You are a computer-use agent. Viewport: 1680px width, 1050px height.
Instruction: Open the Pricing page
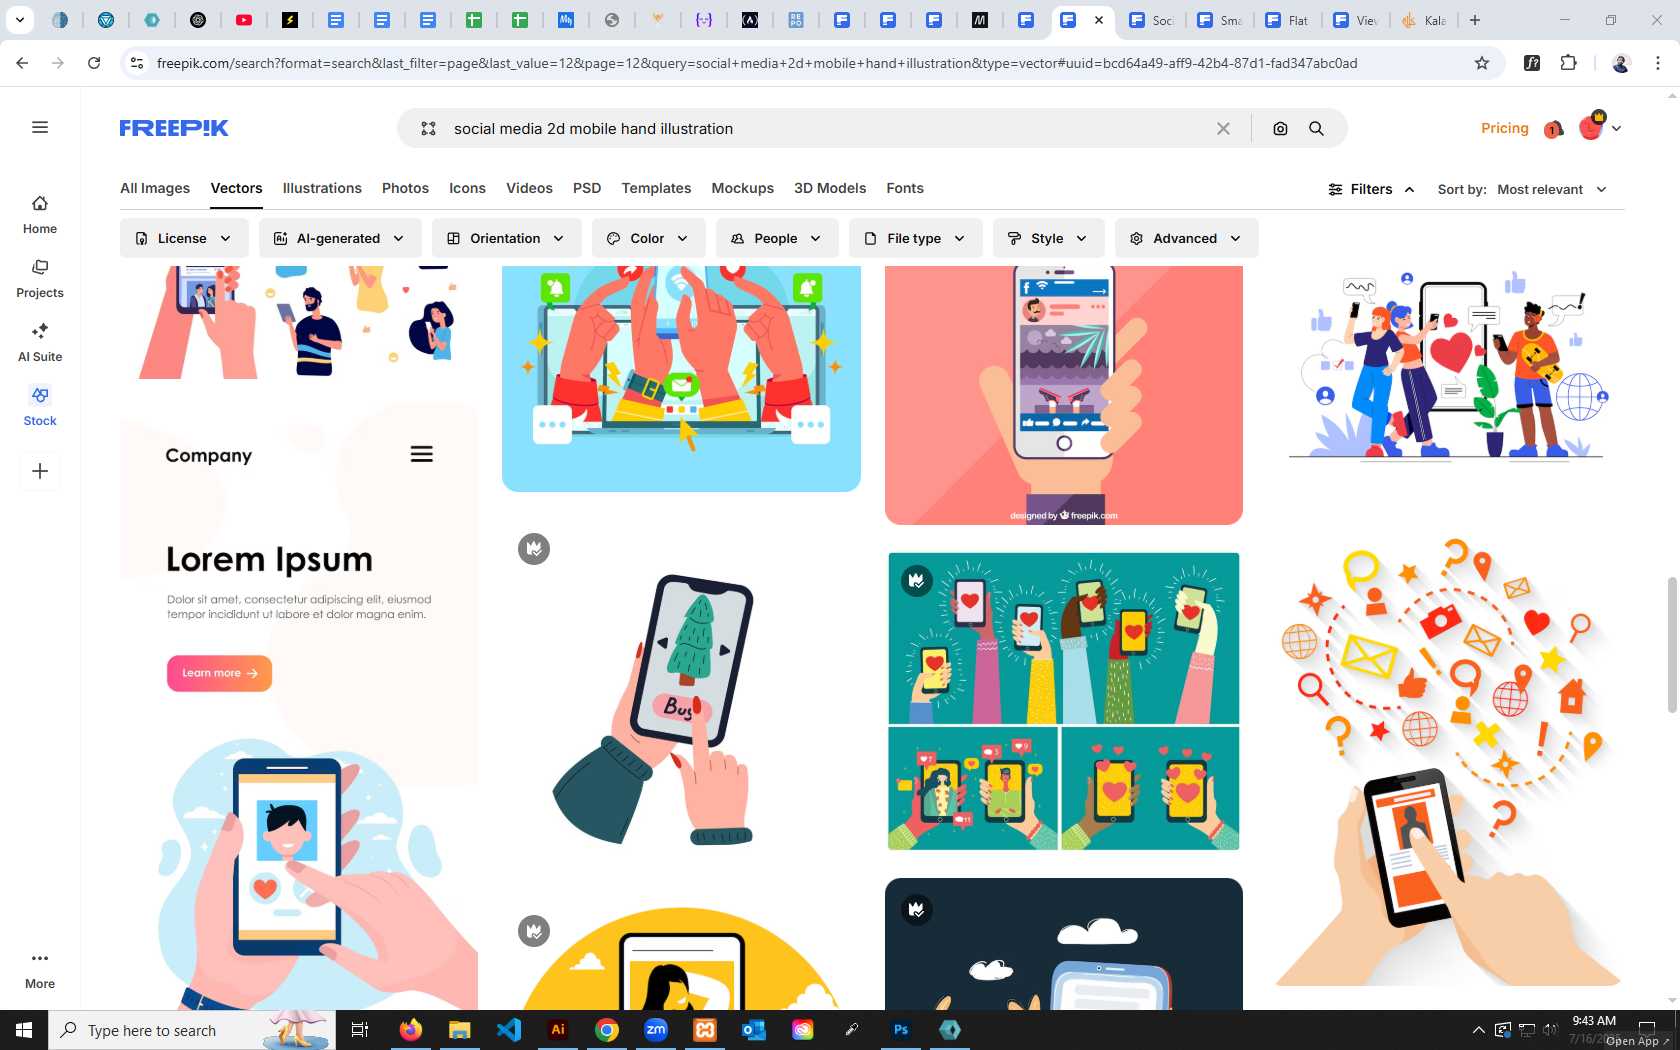point(1504,128)
